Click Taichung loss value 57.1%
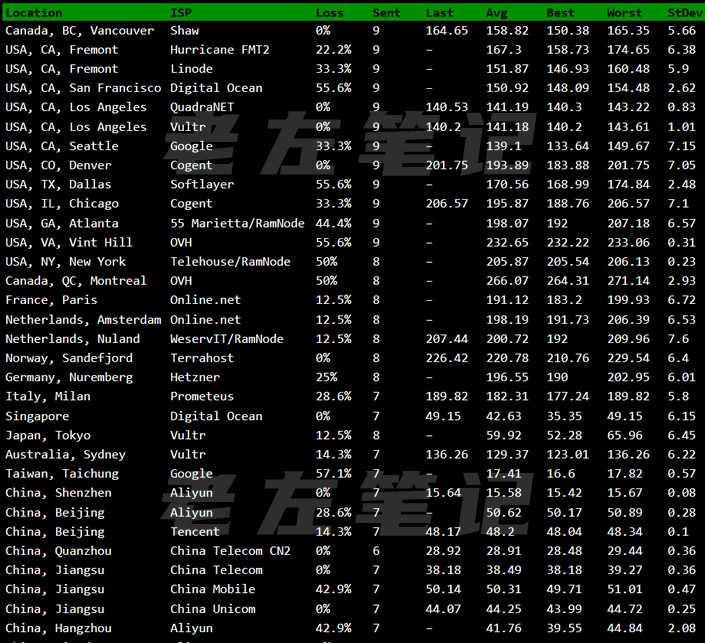Image resolution: width=705 pixels, height=643 pixels. point(334,473)
